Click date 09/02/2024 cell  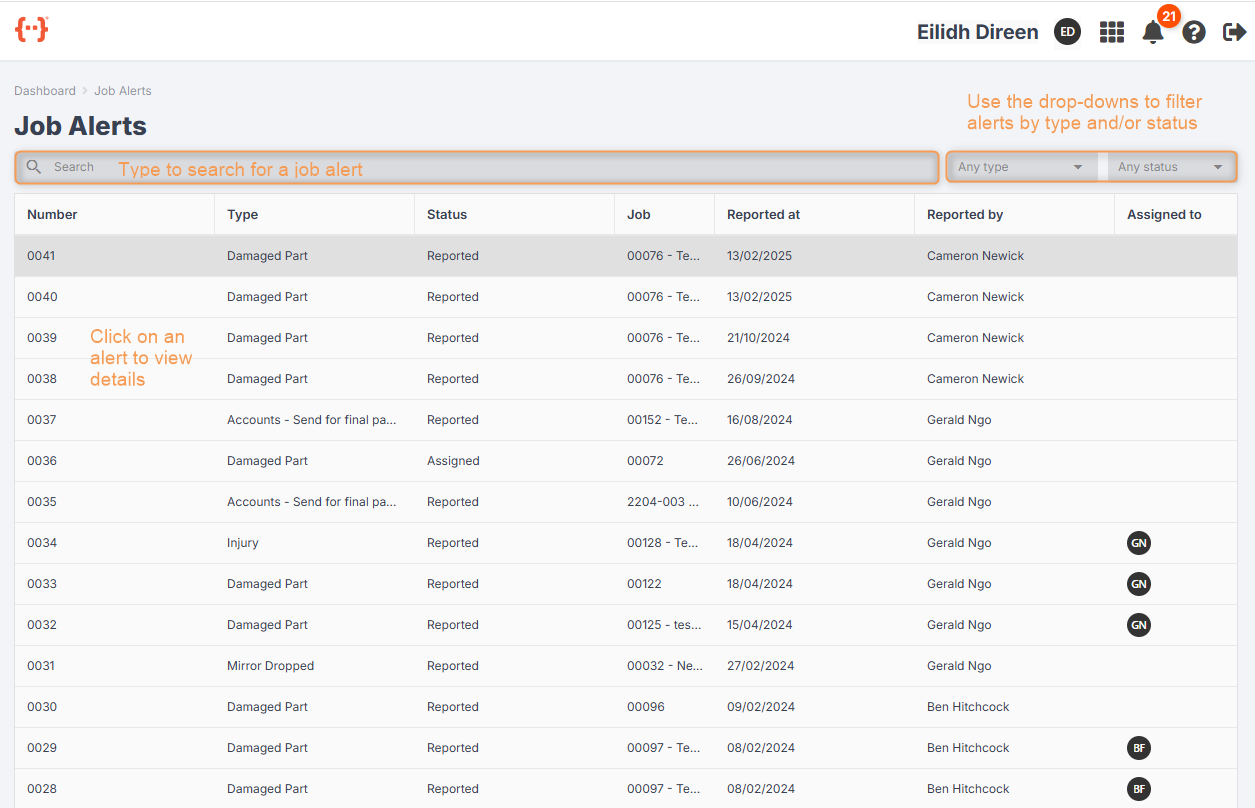pos(761,707)
